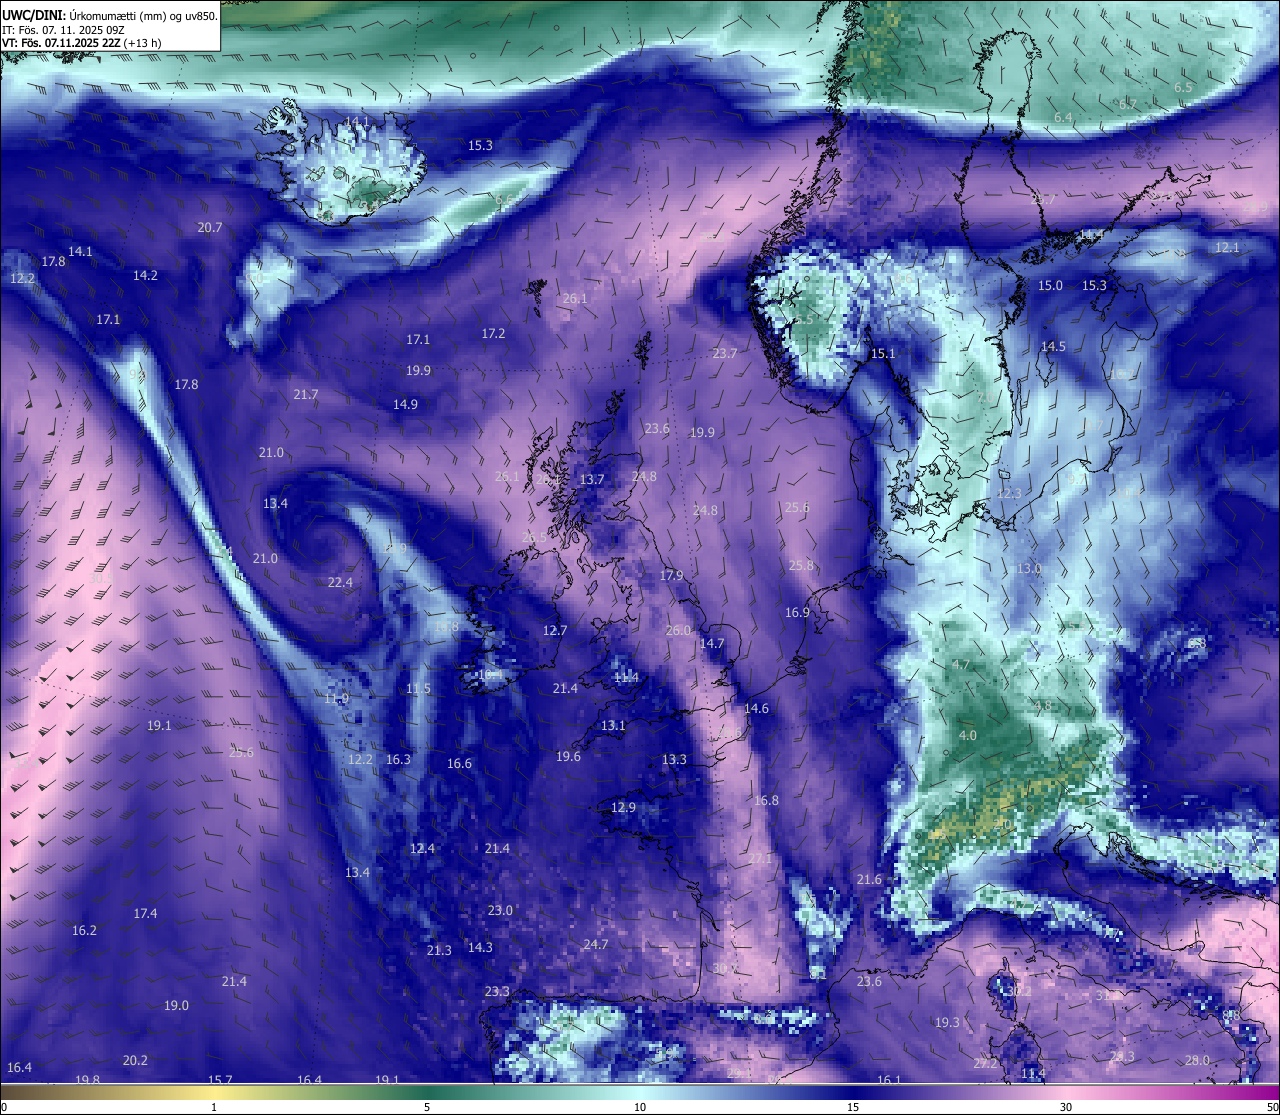Click the 19.0 map value
Screen dimensions: 1280x1115
click(x=176, y=1006)
